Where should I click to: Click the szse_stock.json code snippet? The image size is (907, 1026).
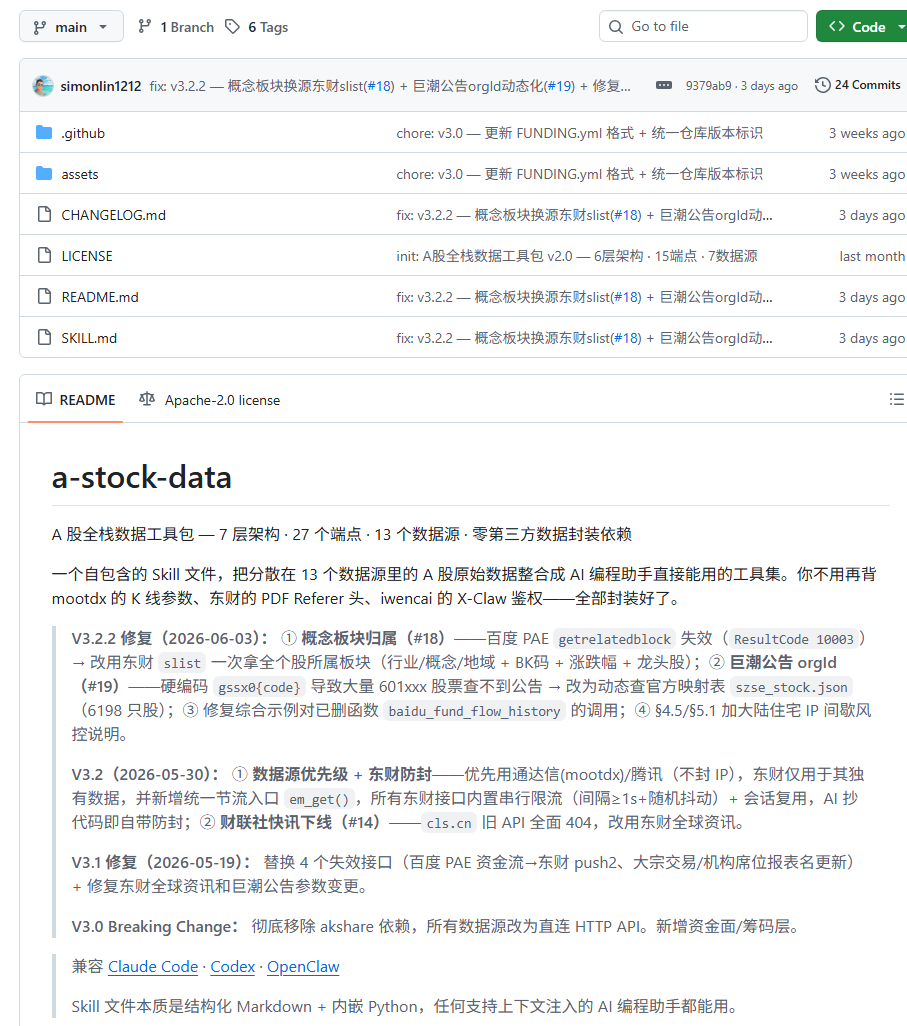coord(791,687)
